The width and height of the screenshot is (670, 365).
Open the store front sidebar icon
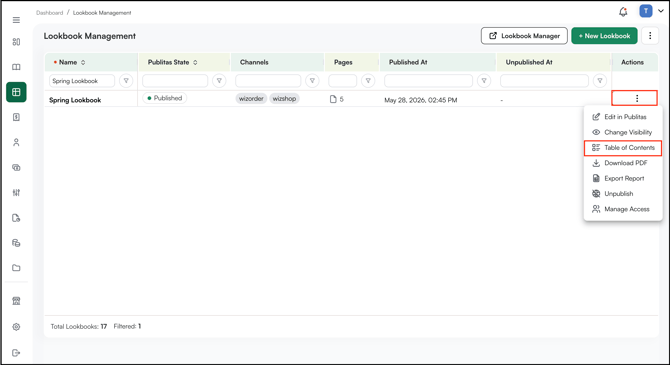click(16, 301)
